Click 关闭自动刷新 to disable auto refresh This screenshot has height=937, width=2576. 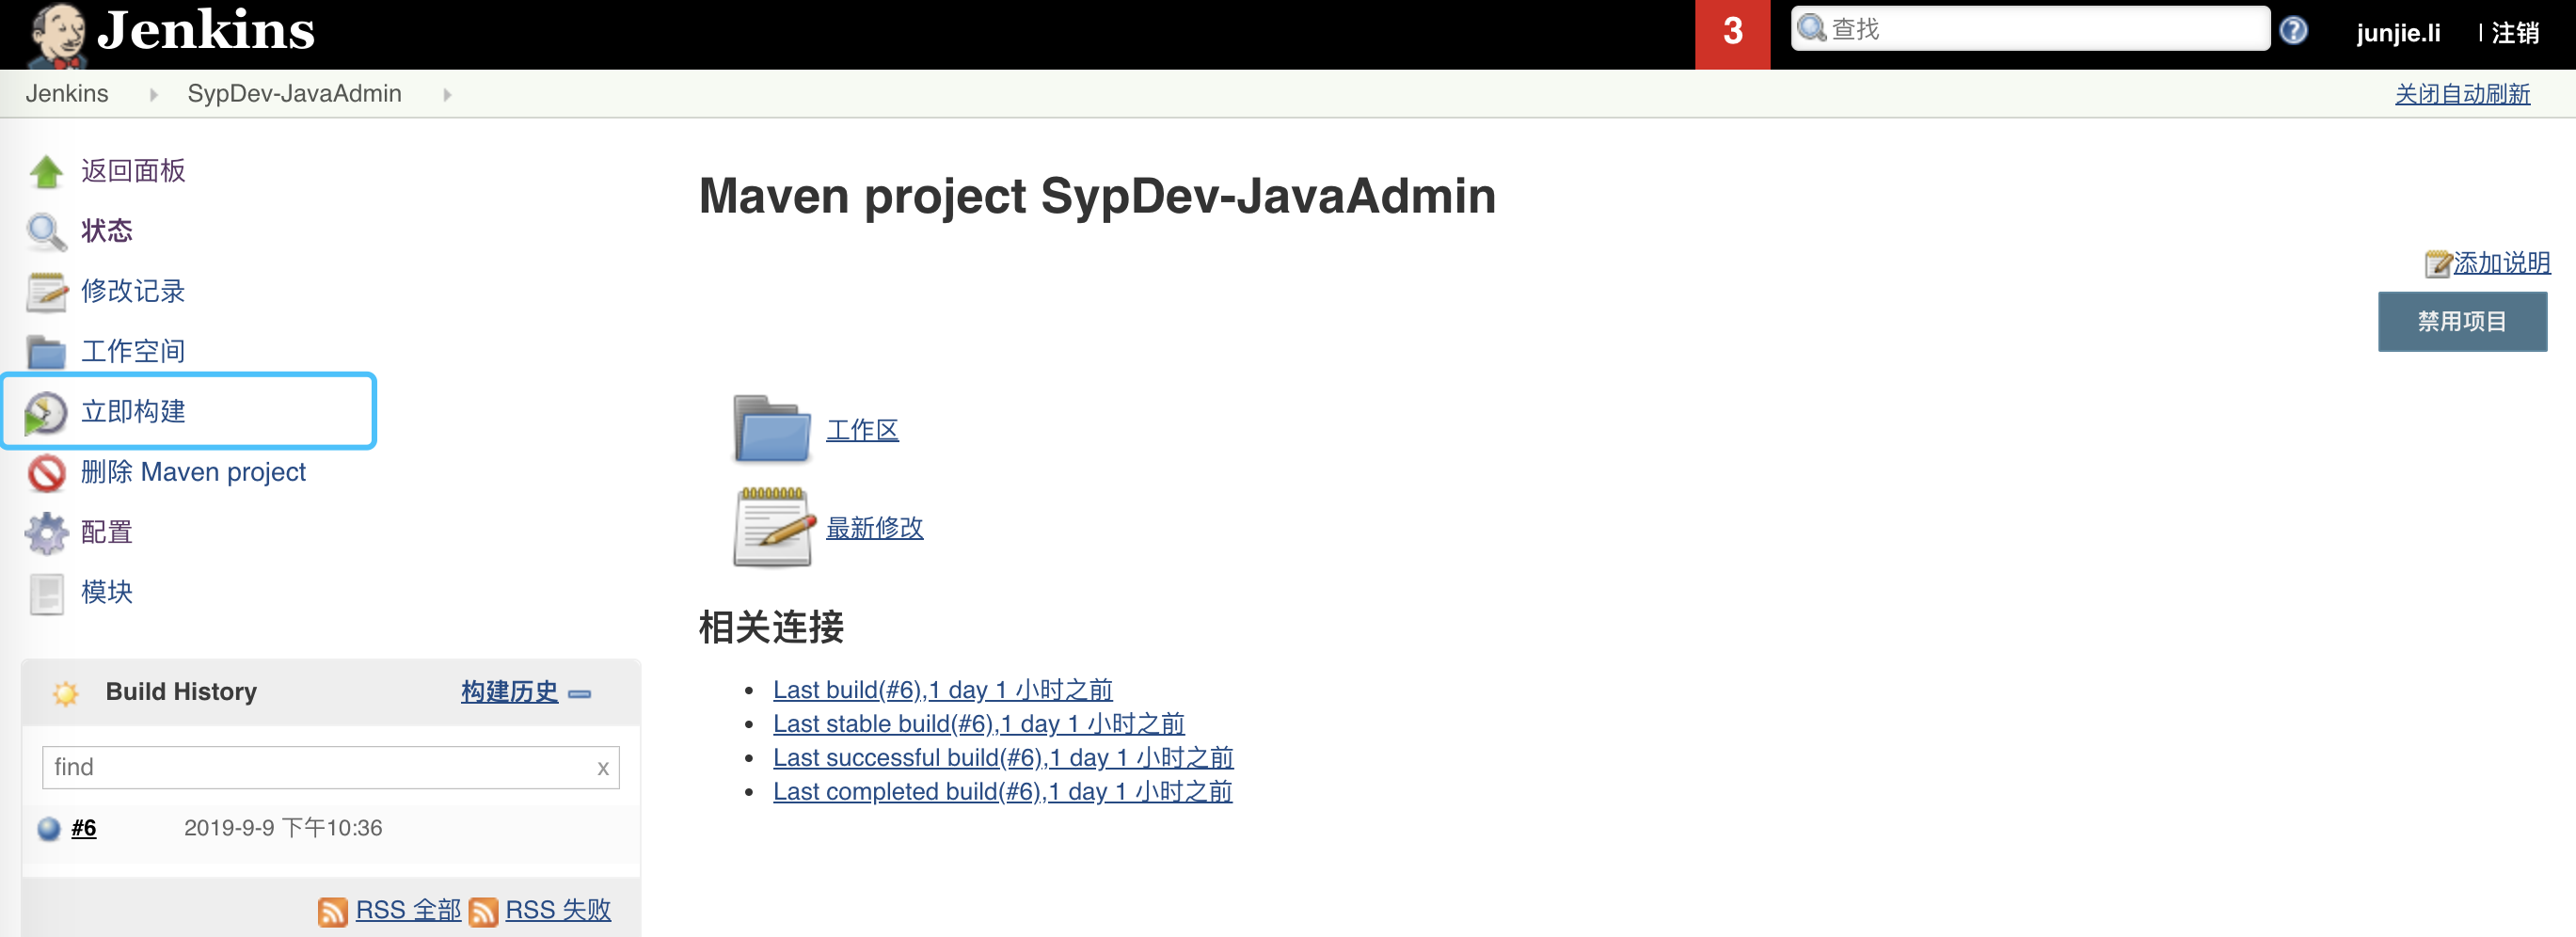(2462, 94)
